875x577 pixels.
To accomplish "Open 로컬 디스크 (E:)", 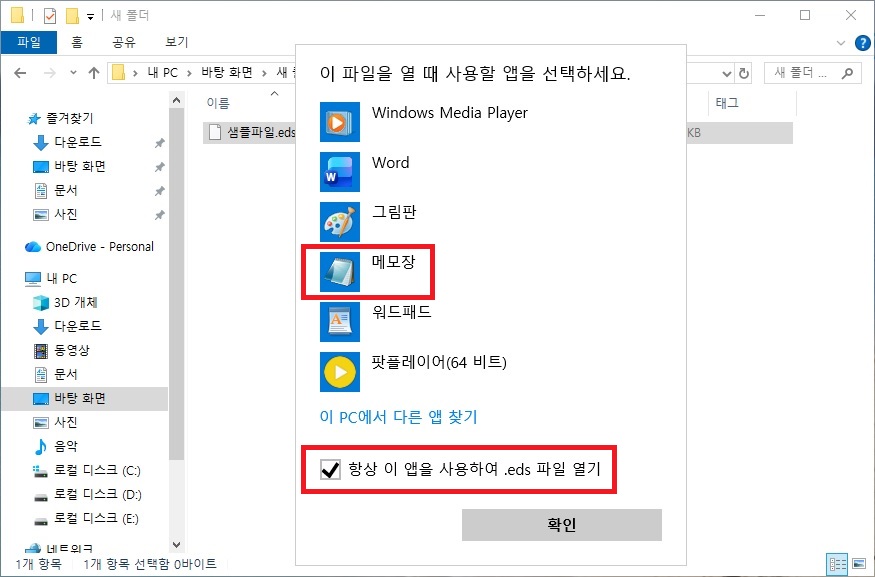I will [96, 519].
